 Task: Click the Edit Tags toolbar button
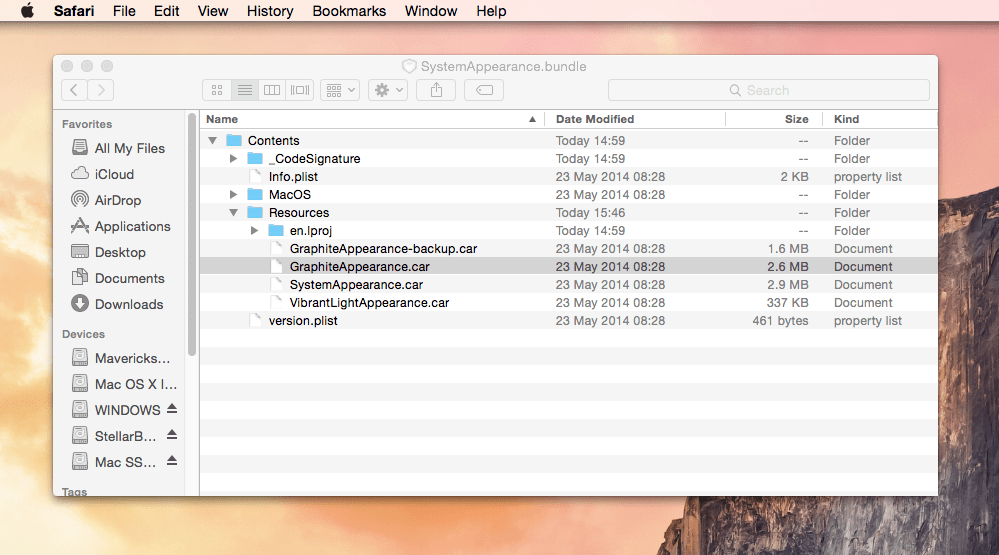coord(484,90)
